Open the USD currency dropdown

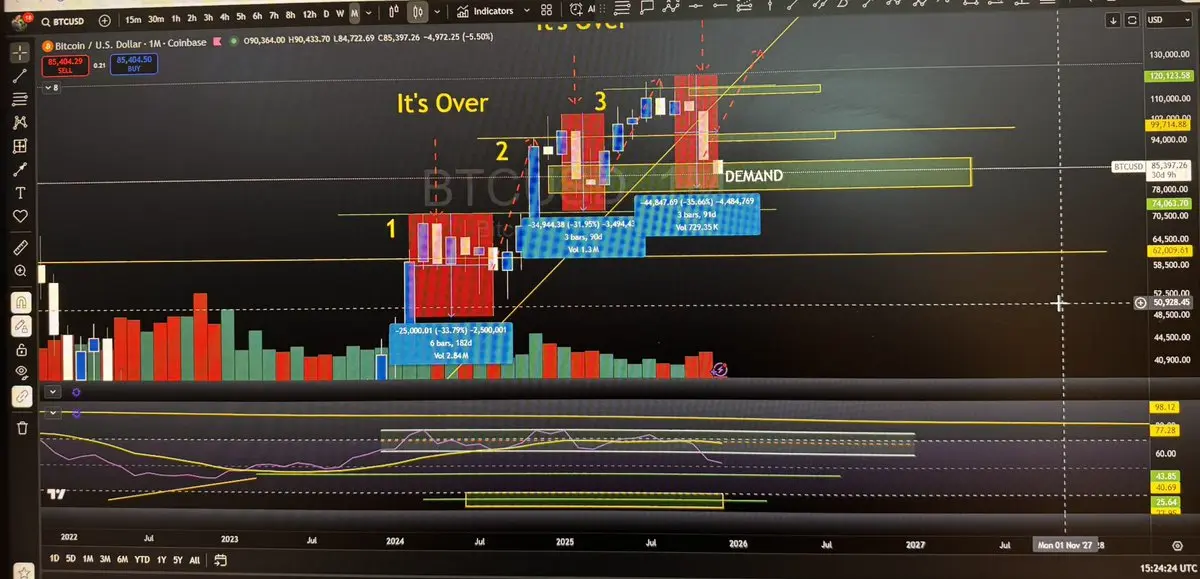click(1168, 20)
